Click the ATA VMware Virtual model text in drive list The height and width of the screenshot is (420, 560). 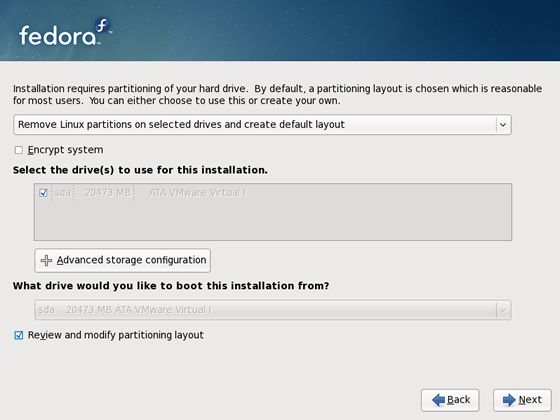[198, 193]
